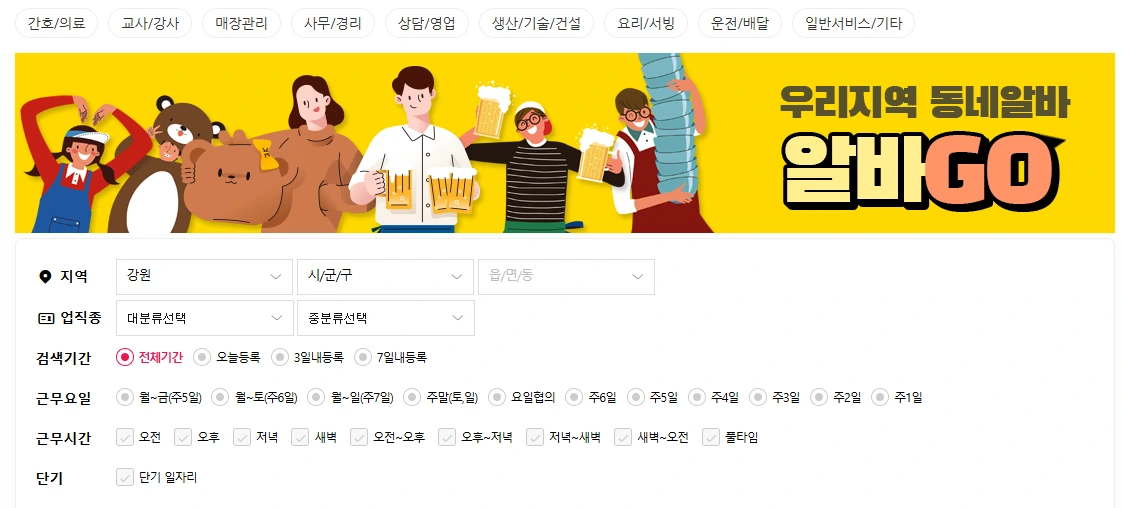1123x508 pixels.
Task: Click the chevron arrow in the 중분류선택 box
Action: (457, 318)
